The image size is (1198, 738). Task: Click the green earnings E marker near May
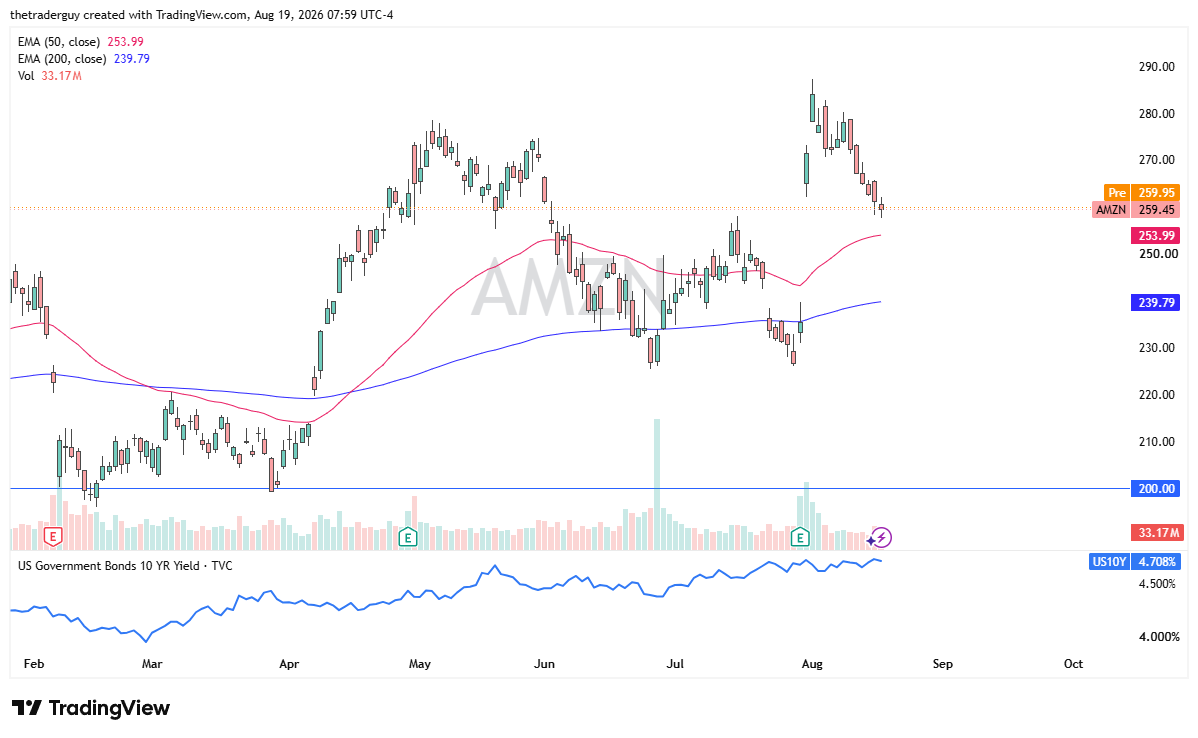point(408,537)
